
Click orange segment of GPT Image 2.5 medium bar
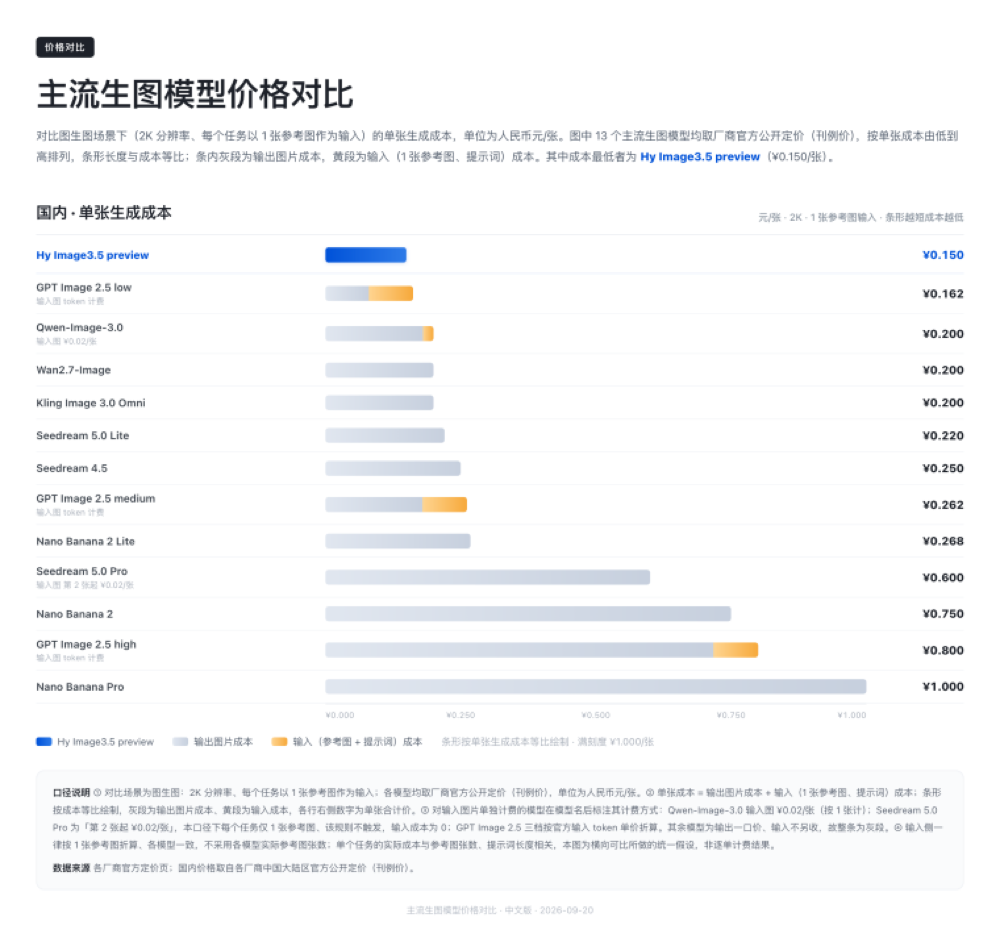(445, 504)
